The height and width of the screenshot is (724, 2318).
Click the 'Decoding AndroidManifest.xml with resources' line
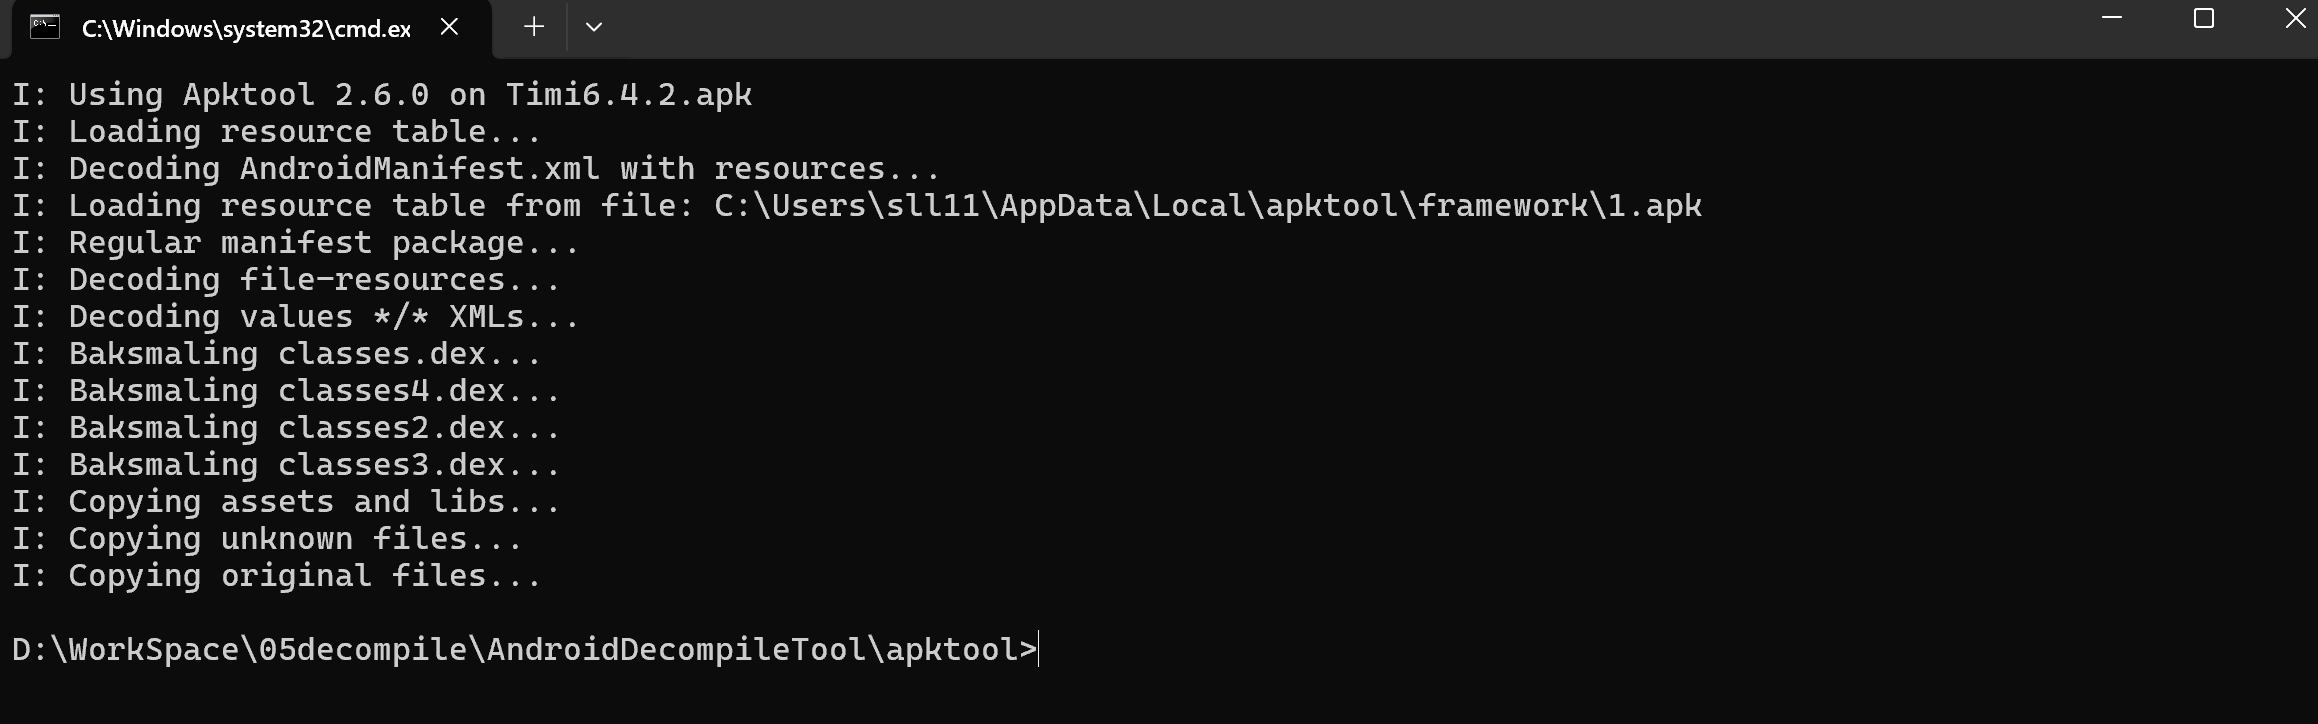(476, 169)
